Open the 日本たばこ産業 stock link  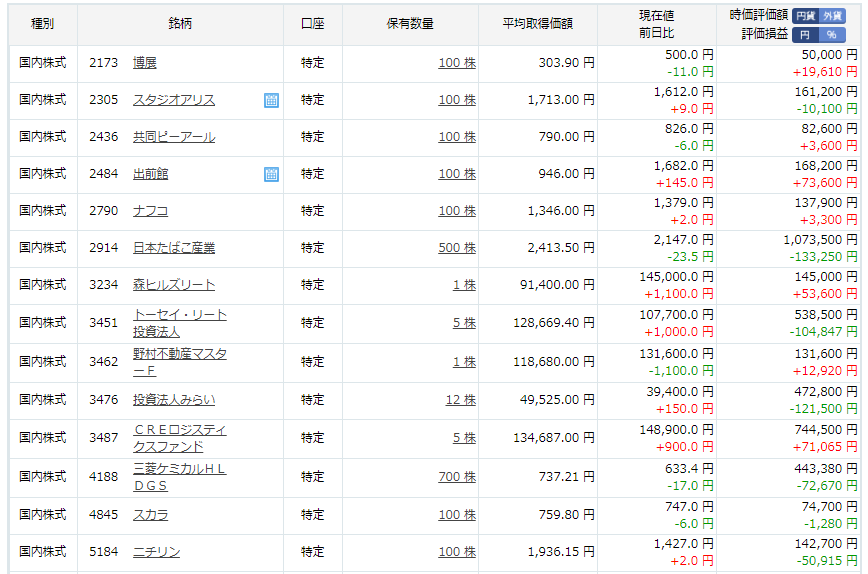click(x=174, y=248)
